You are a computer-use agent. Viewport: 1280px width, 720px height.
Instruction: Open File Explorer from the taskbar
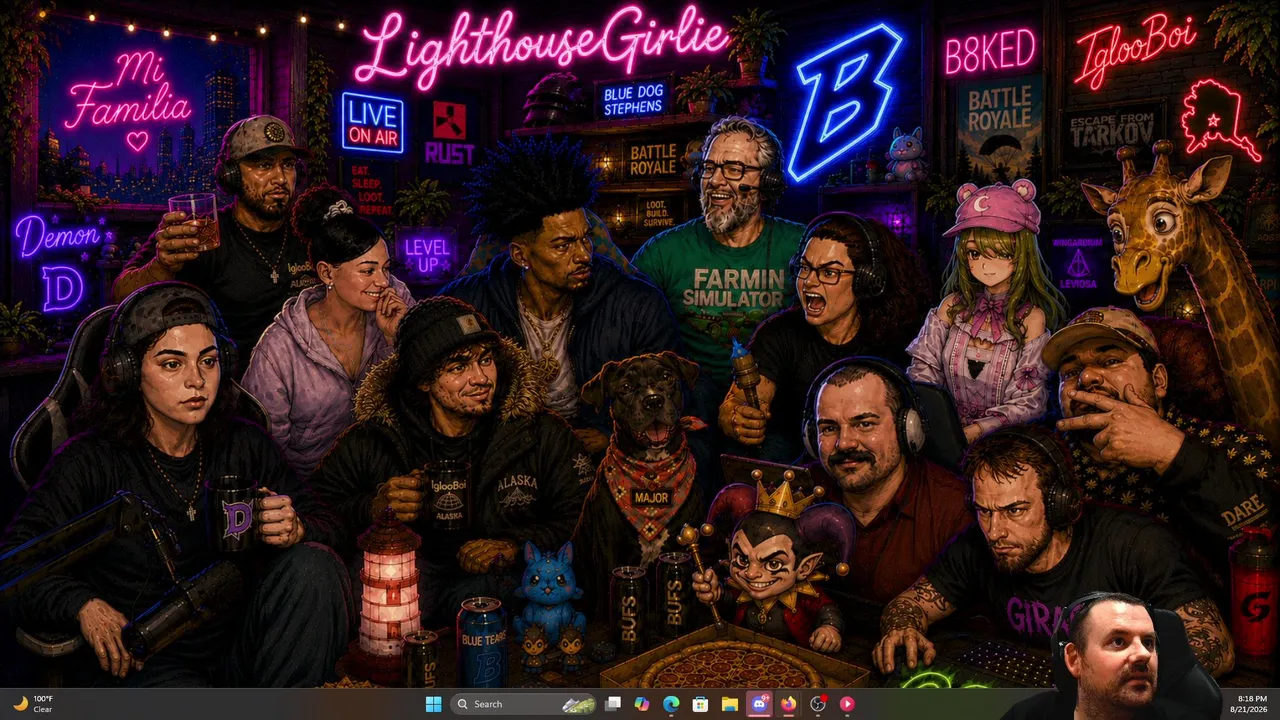pos(730,704)
